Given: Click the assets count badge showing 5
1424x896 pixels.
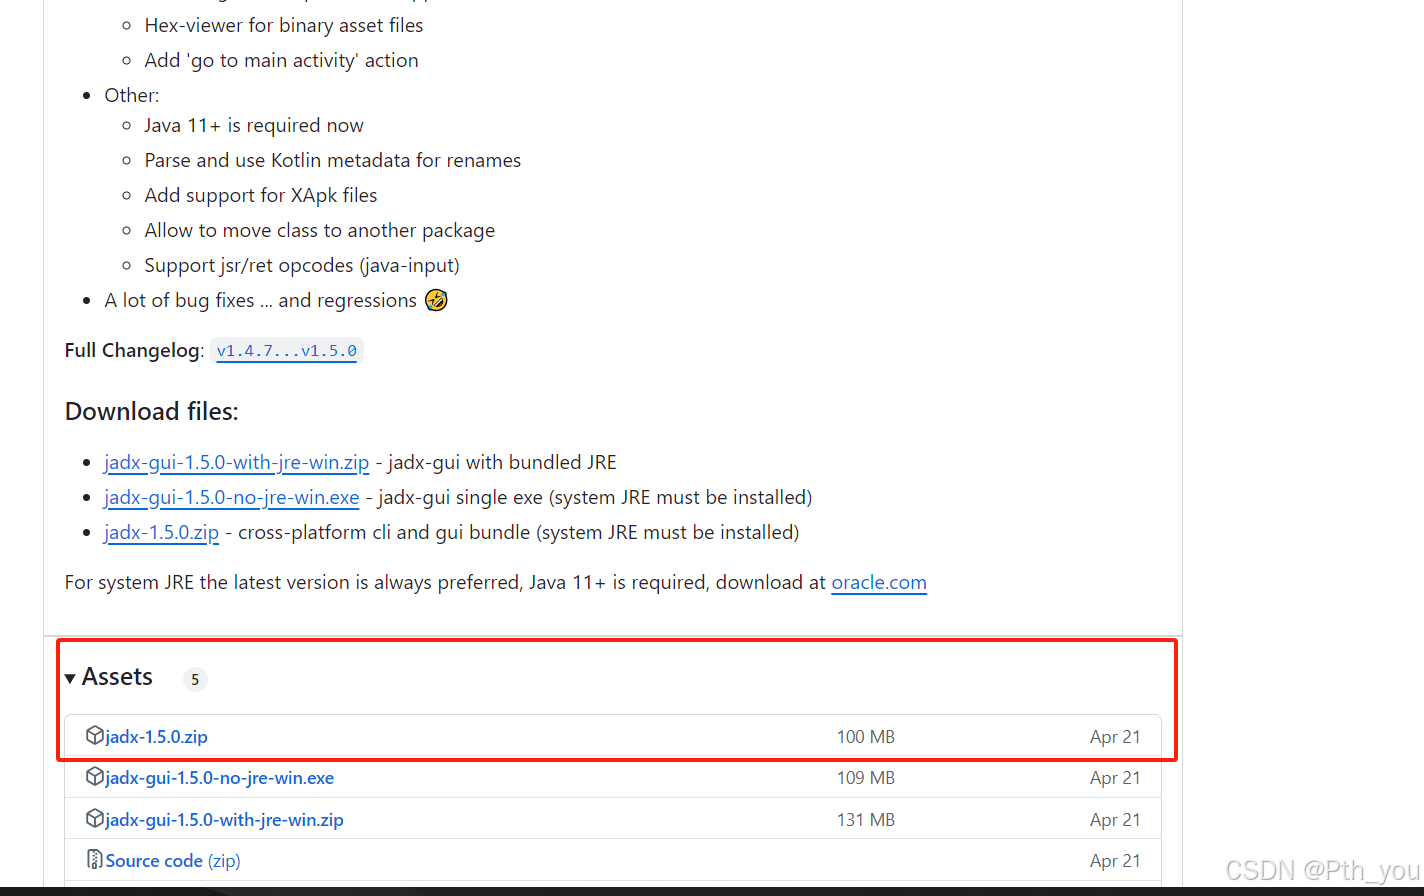Looking at the screenshot, I should [x=195, y=679].
